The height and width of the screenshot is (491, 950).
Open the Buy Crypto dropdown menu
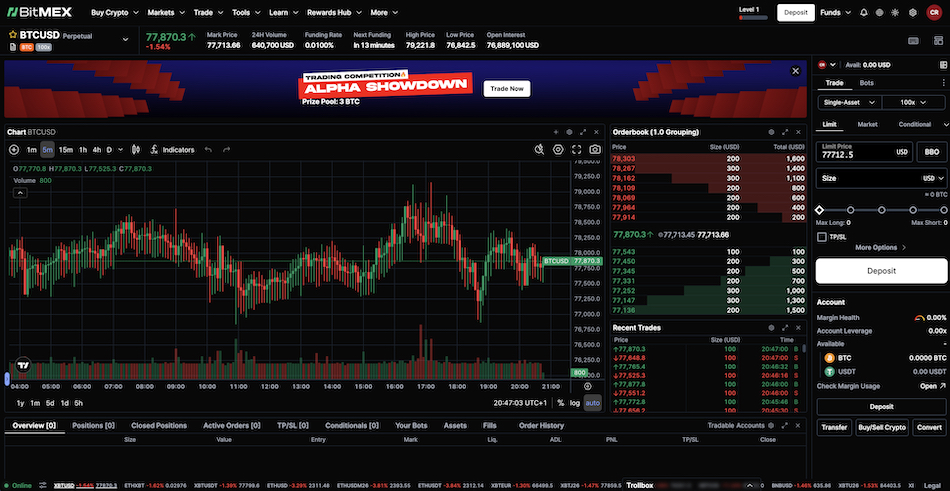click(x=115, y=12)
